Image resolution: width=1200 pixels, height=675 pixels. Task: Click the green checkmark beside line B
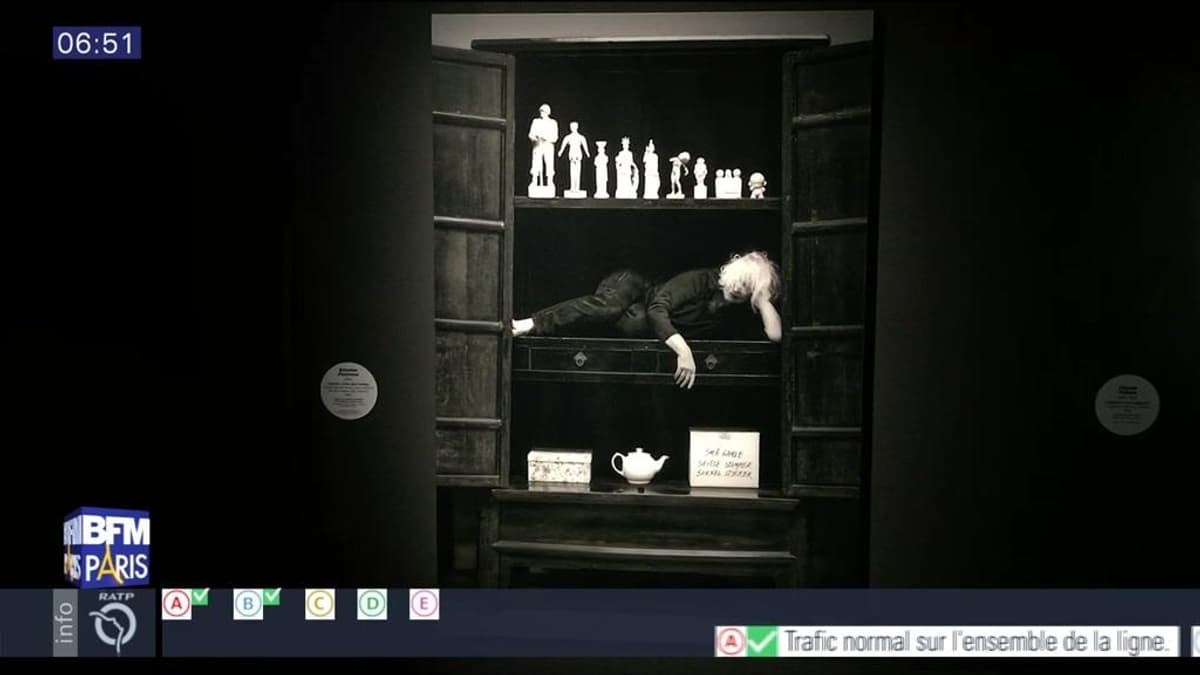tap(272, 597)
